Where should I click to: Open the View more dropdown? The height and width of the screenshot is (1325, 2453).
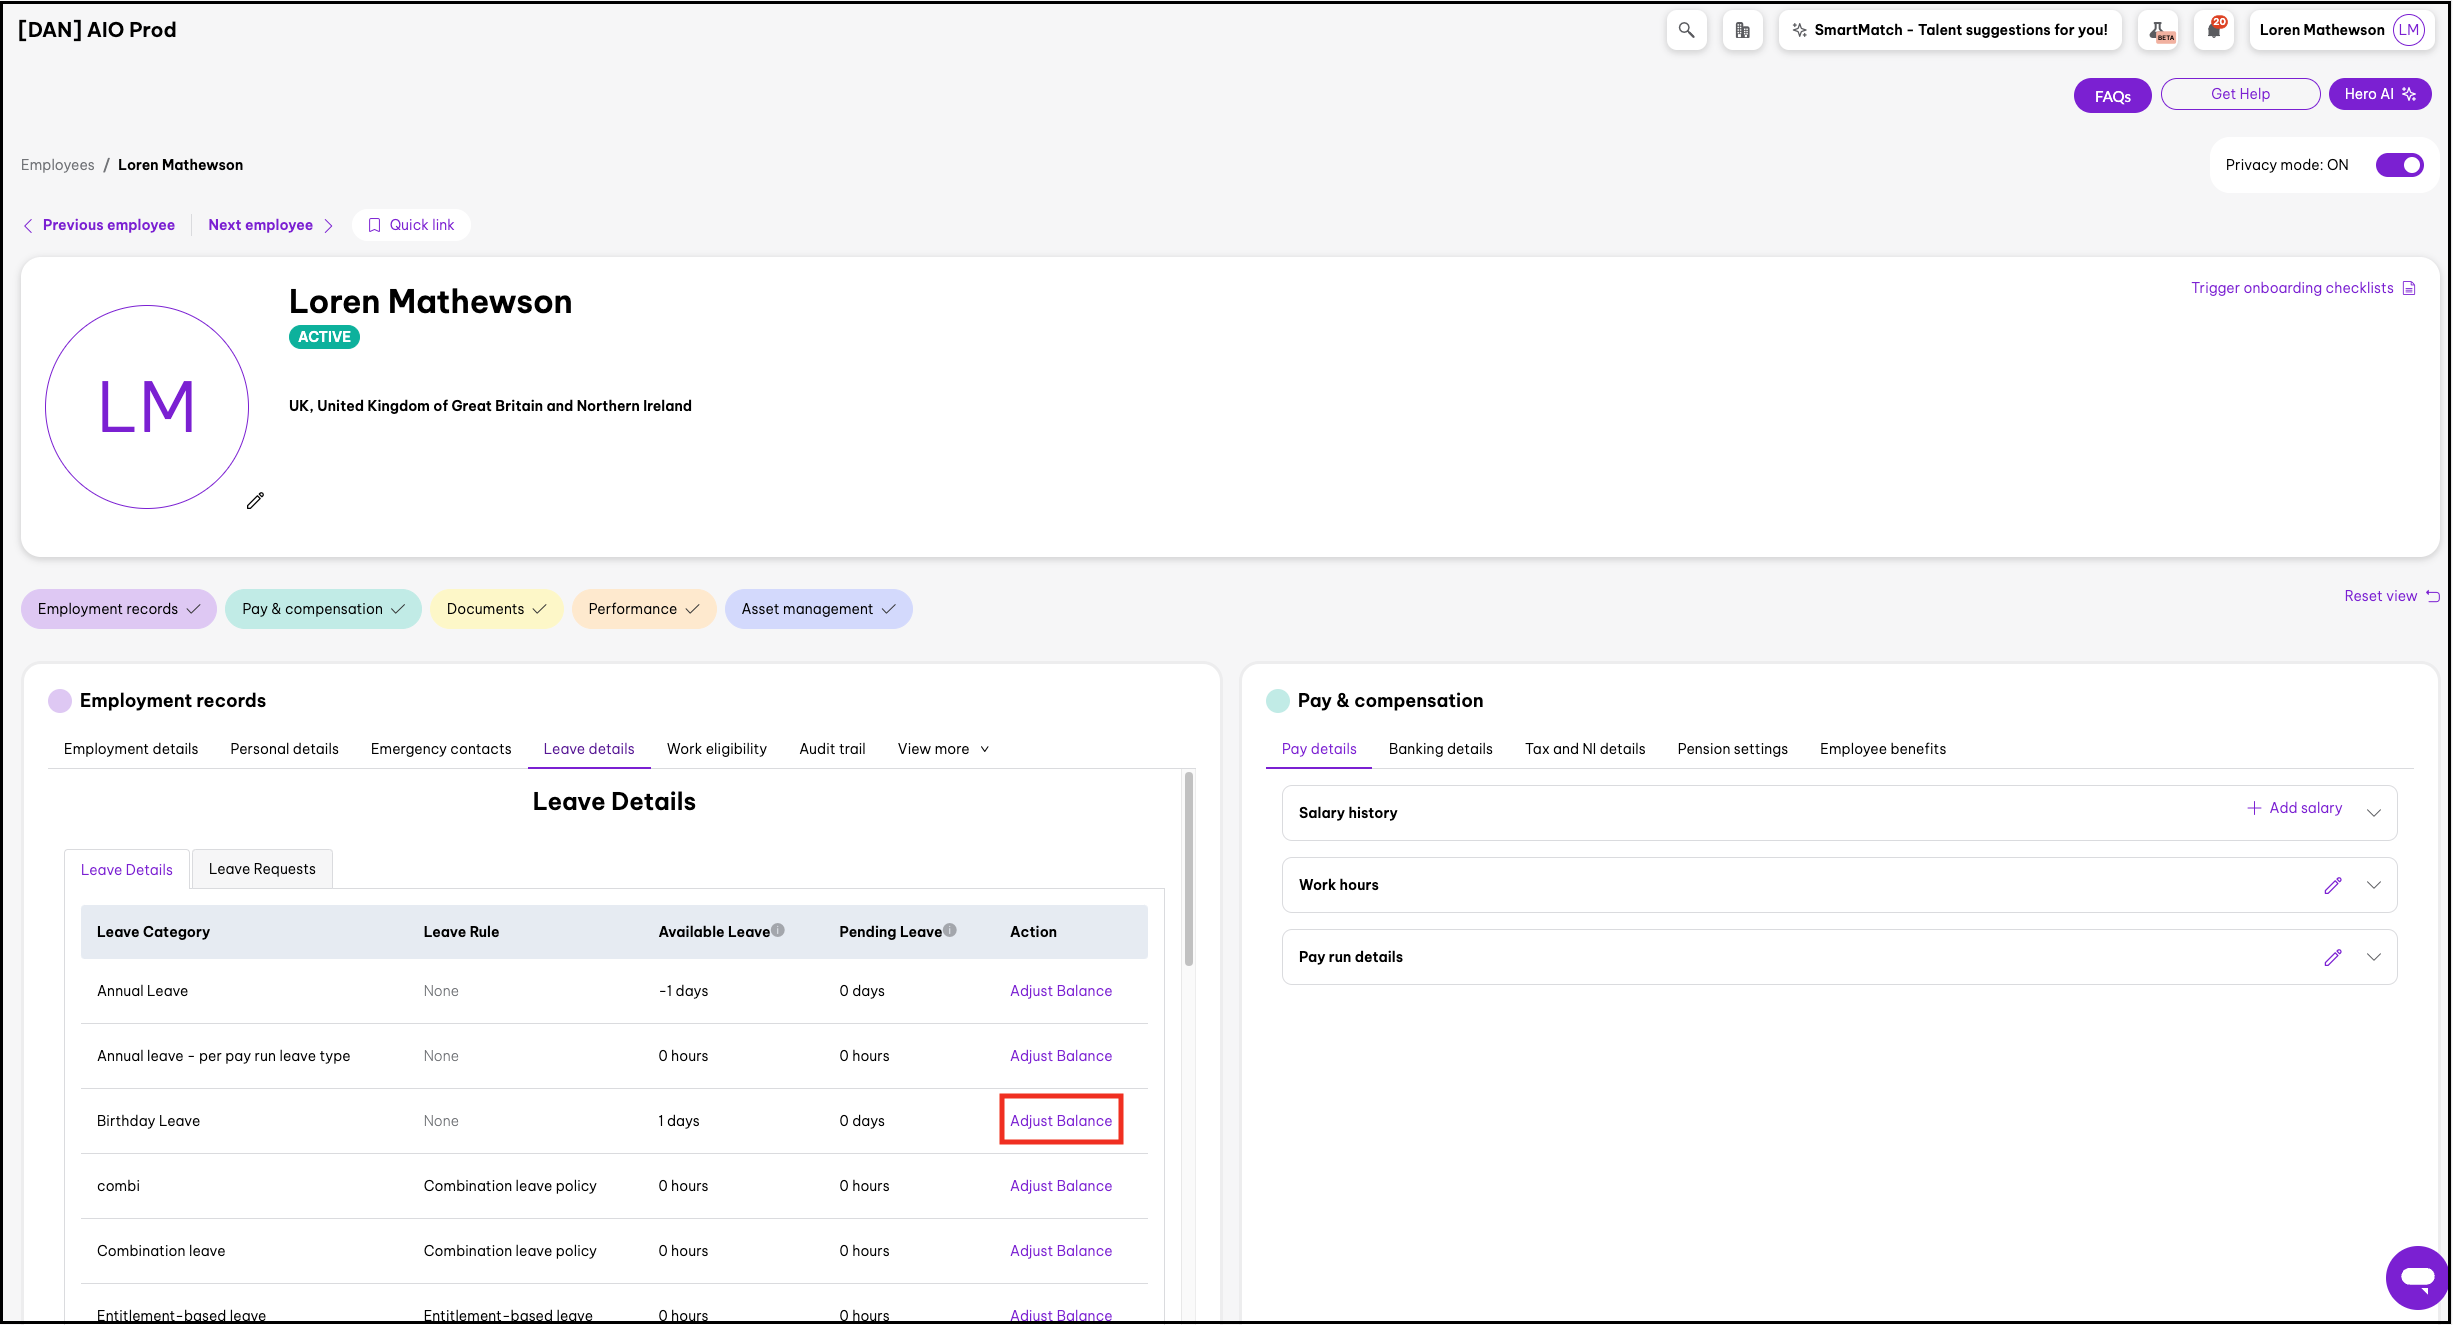click(943, 749)
